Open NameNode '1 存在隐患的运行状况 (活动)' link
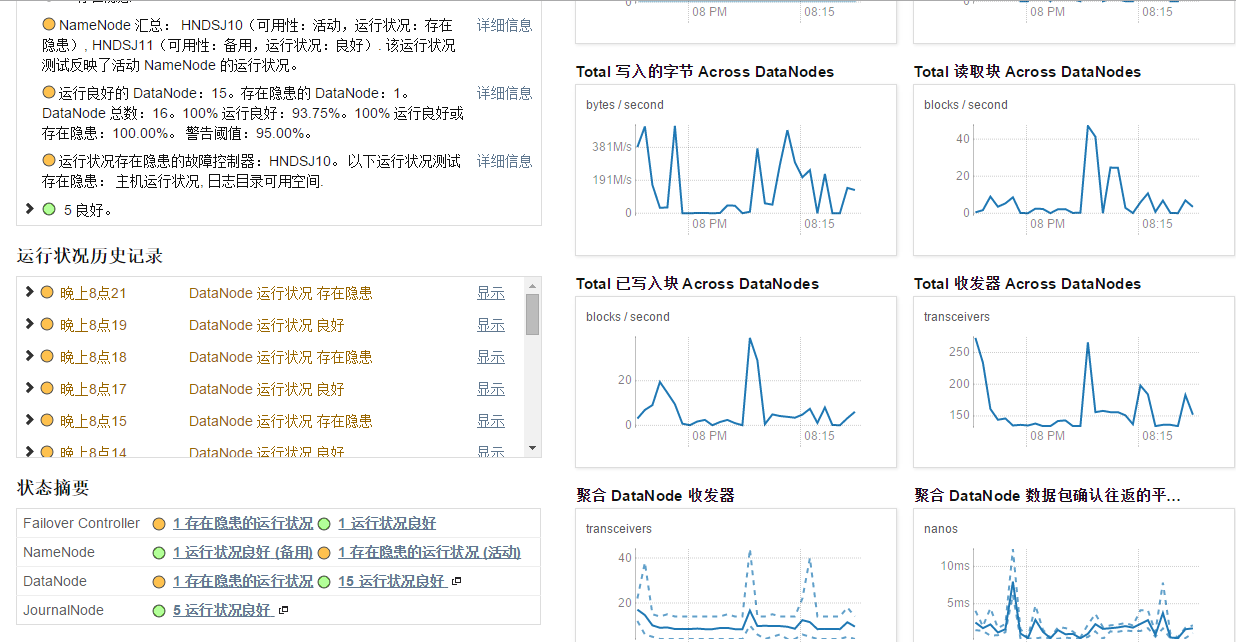The height and width of the screenshot is (642, 1236). 429,552
